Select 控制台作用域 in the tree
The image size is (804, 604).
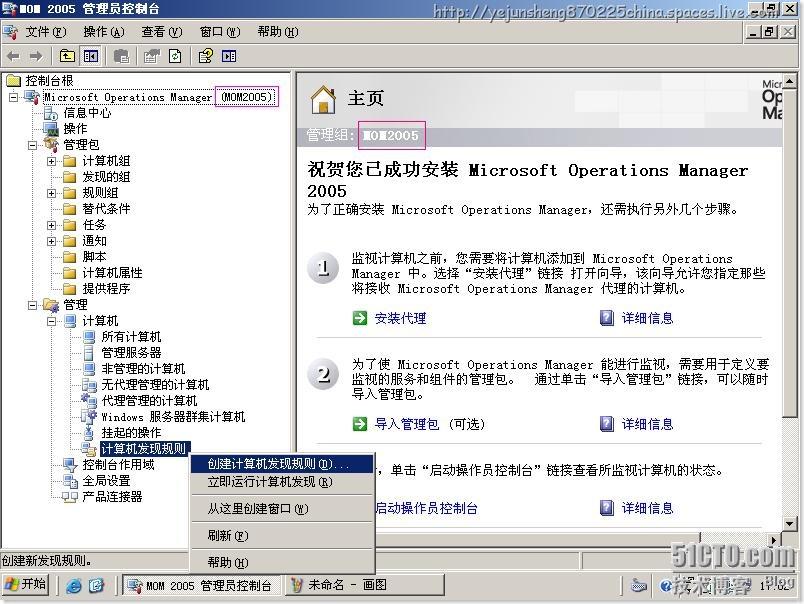pos(118,465)
